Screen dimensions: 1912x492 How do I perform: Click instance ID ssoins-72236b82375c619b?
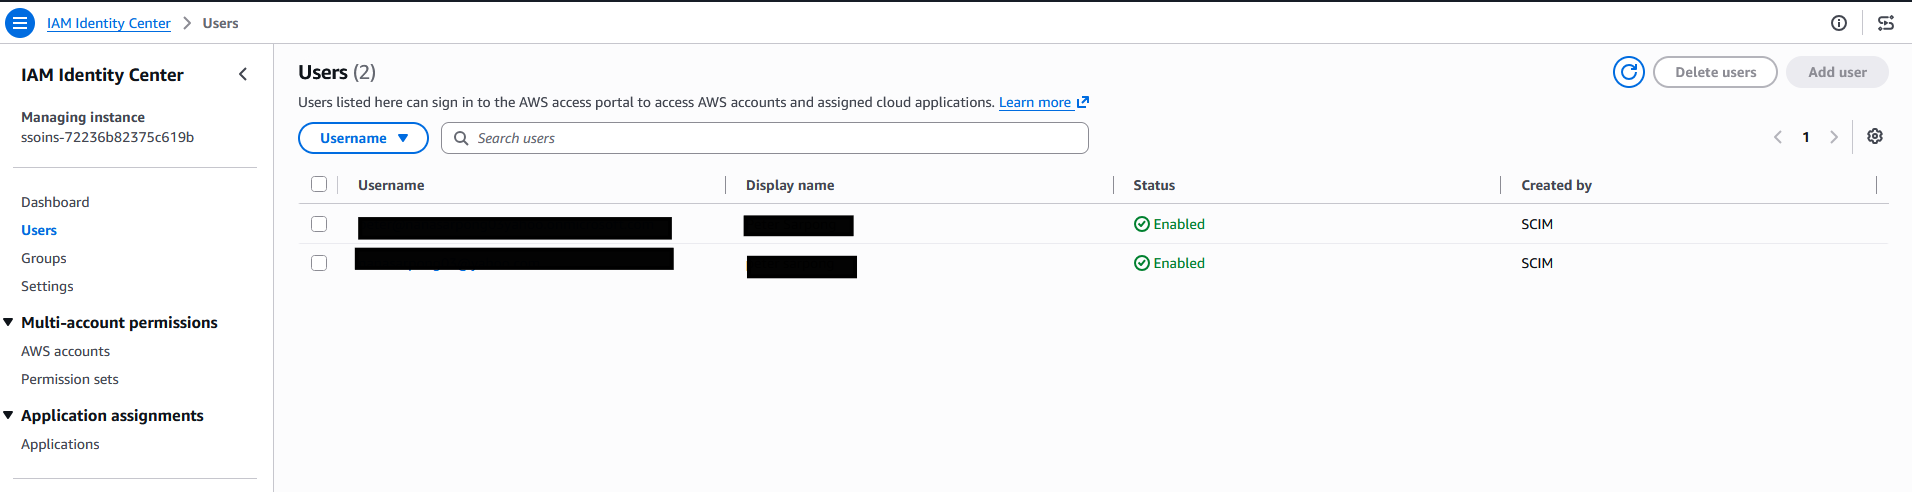(x=107, y=137)
